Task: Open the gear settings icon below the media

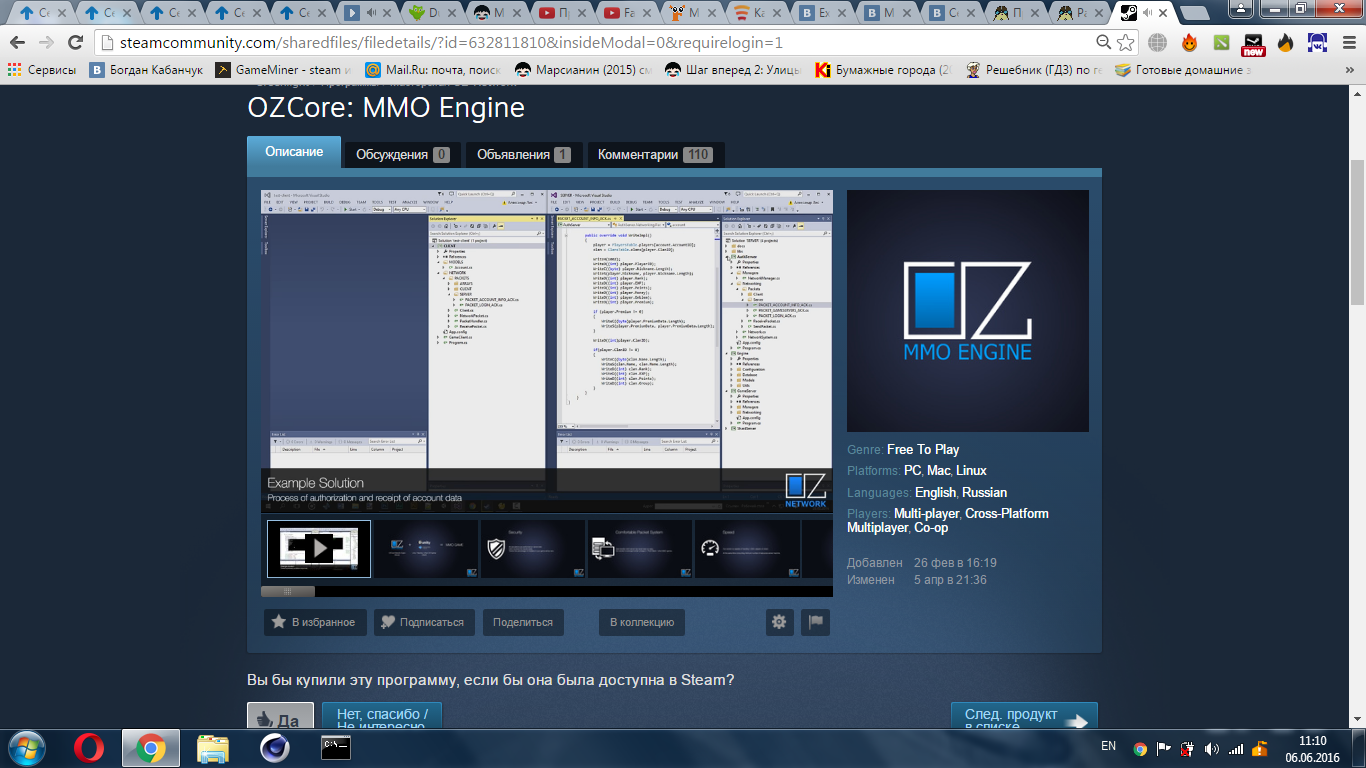Action: [779, 622]
